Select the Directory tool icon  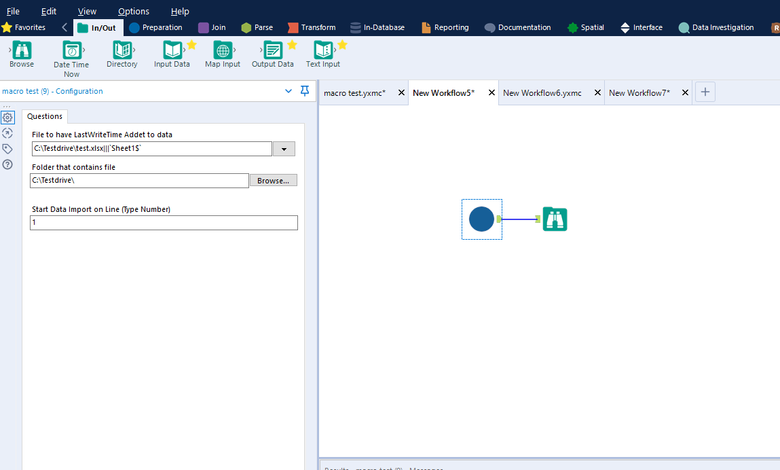coord(122,50)
